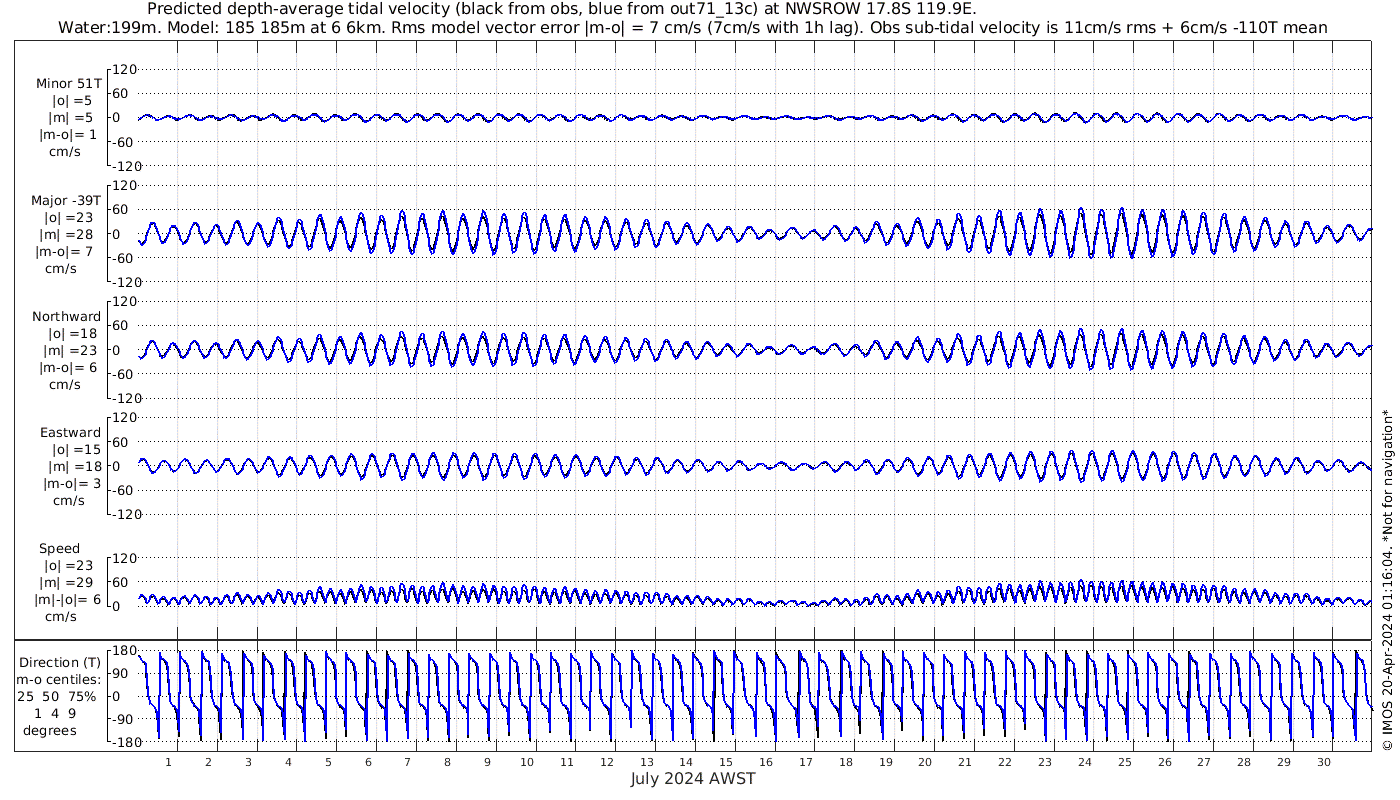This screenshot has width=1400, height=800.
Task: Click the vertical IMOS copyright notice
Action: (x=1387, y=580)
